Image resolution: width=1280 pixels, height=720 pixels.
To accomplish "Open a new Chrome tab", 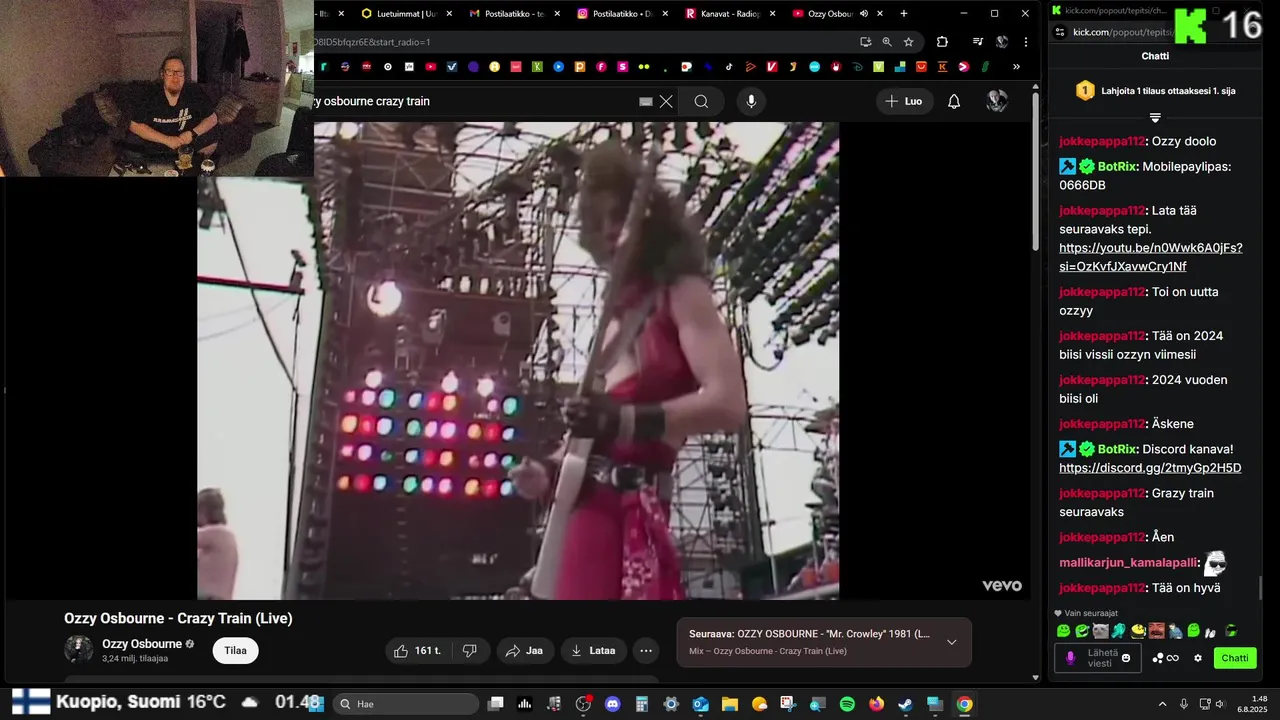I will click(x=904, y=14).
